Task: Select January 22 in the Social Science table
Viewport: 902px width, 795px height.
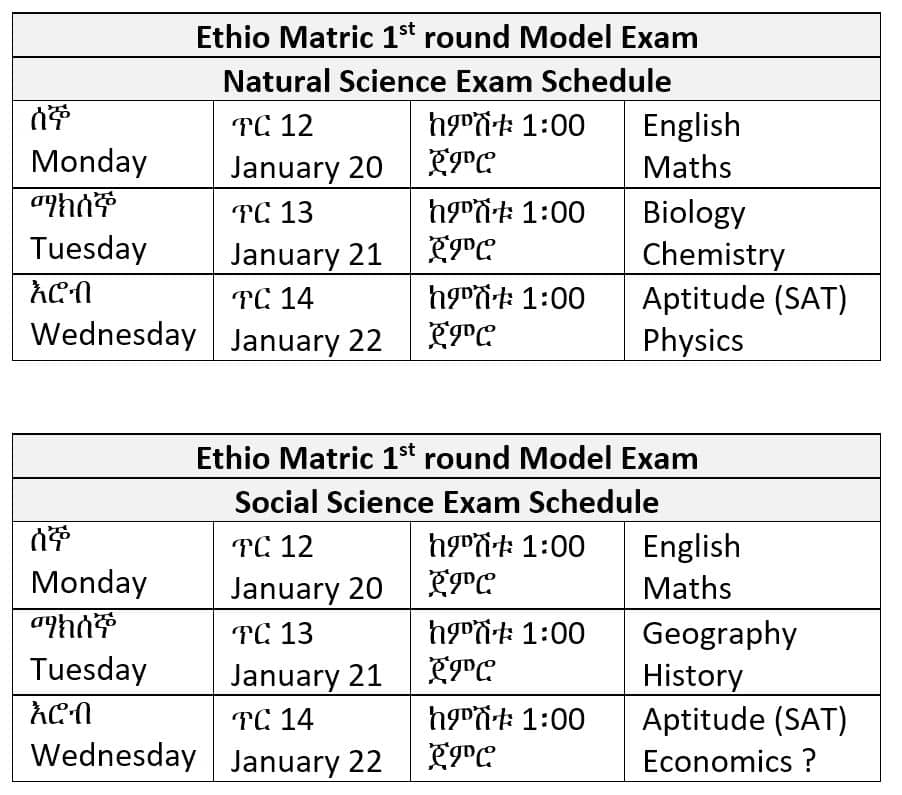Action: pos(306,761)
